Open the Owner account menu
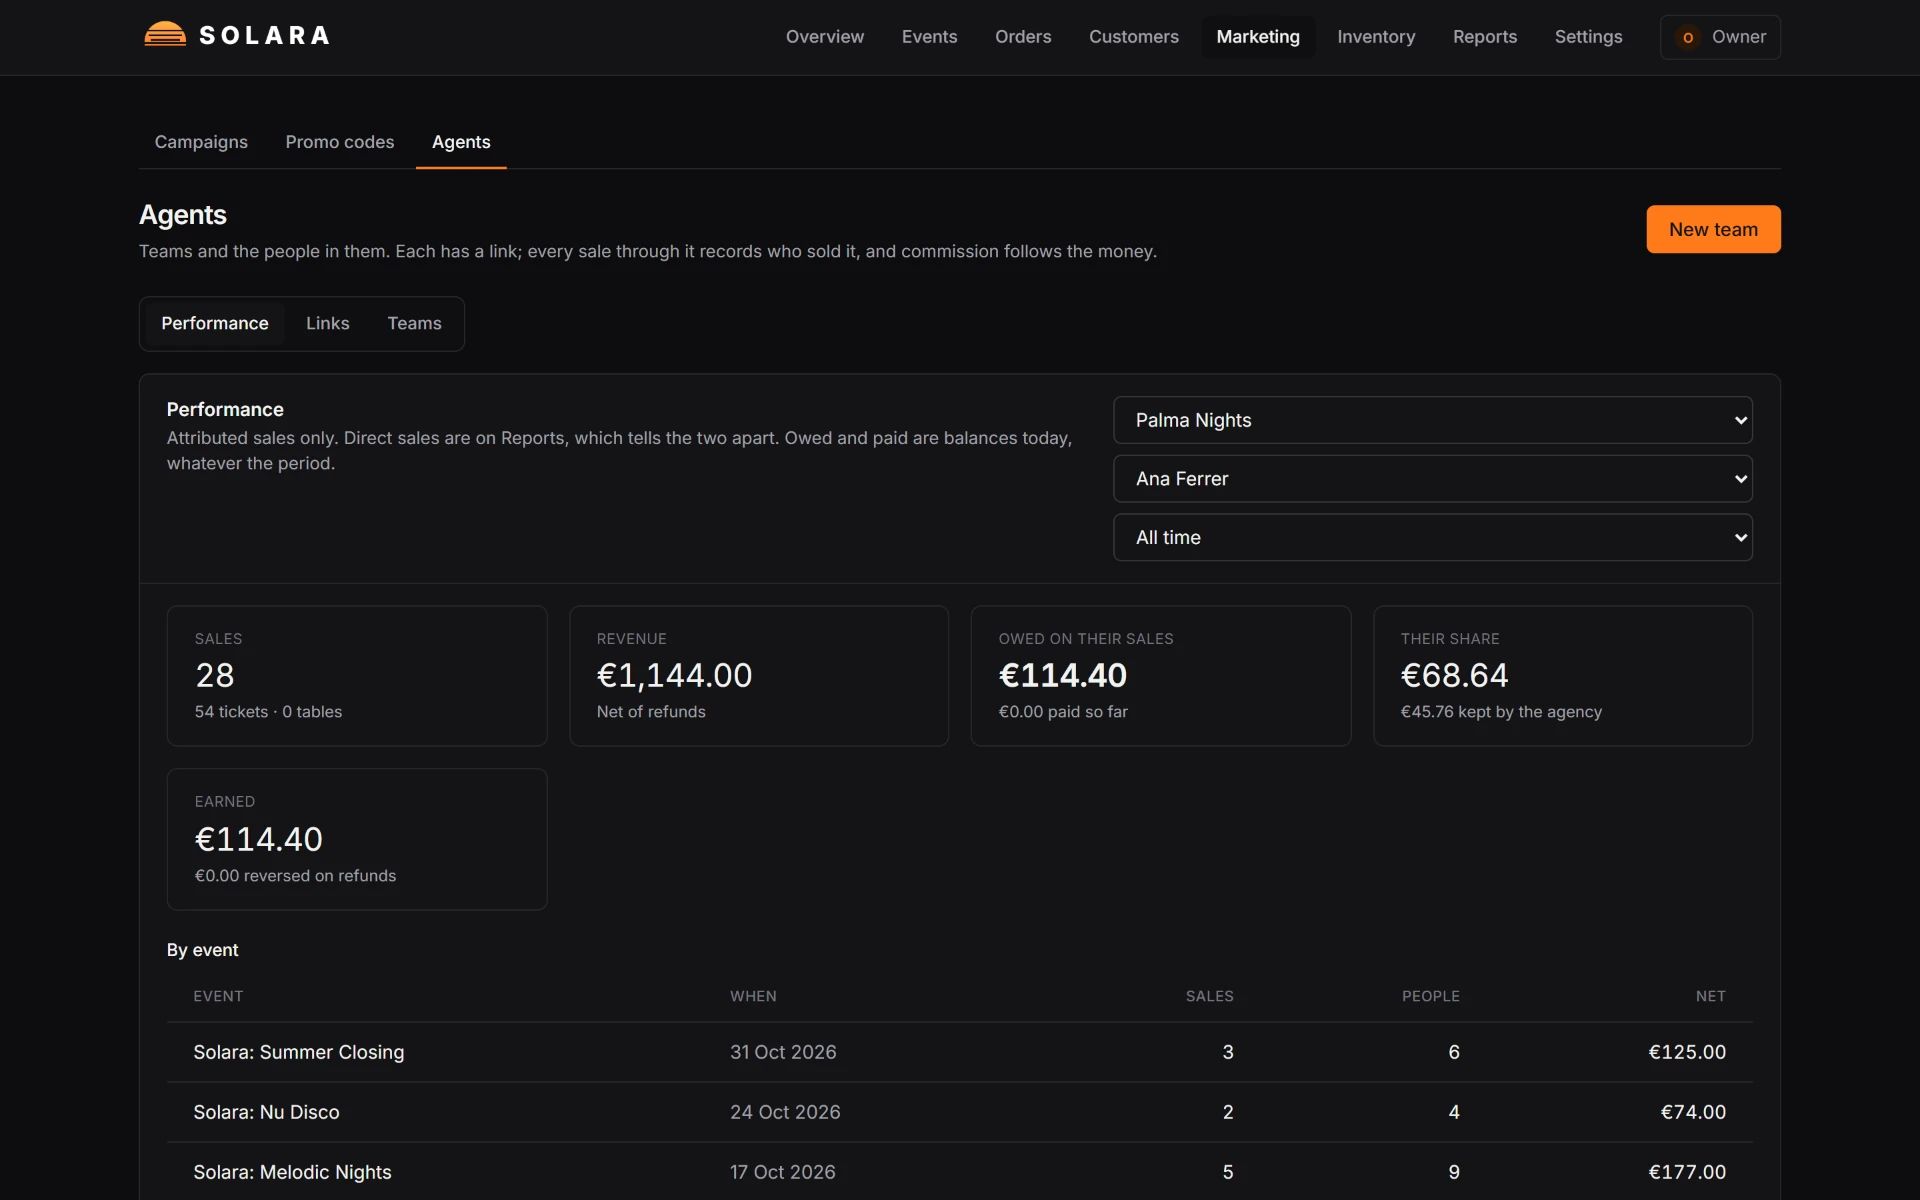The image size is (1920, 1200). coord(1720,37)
